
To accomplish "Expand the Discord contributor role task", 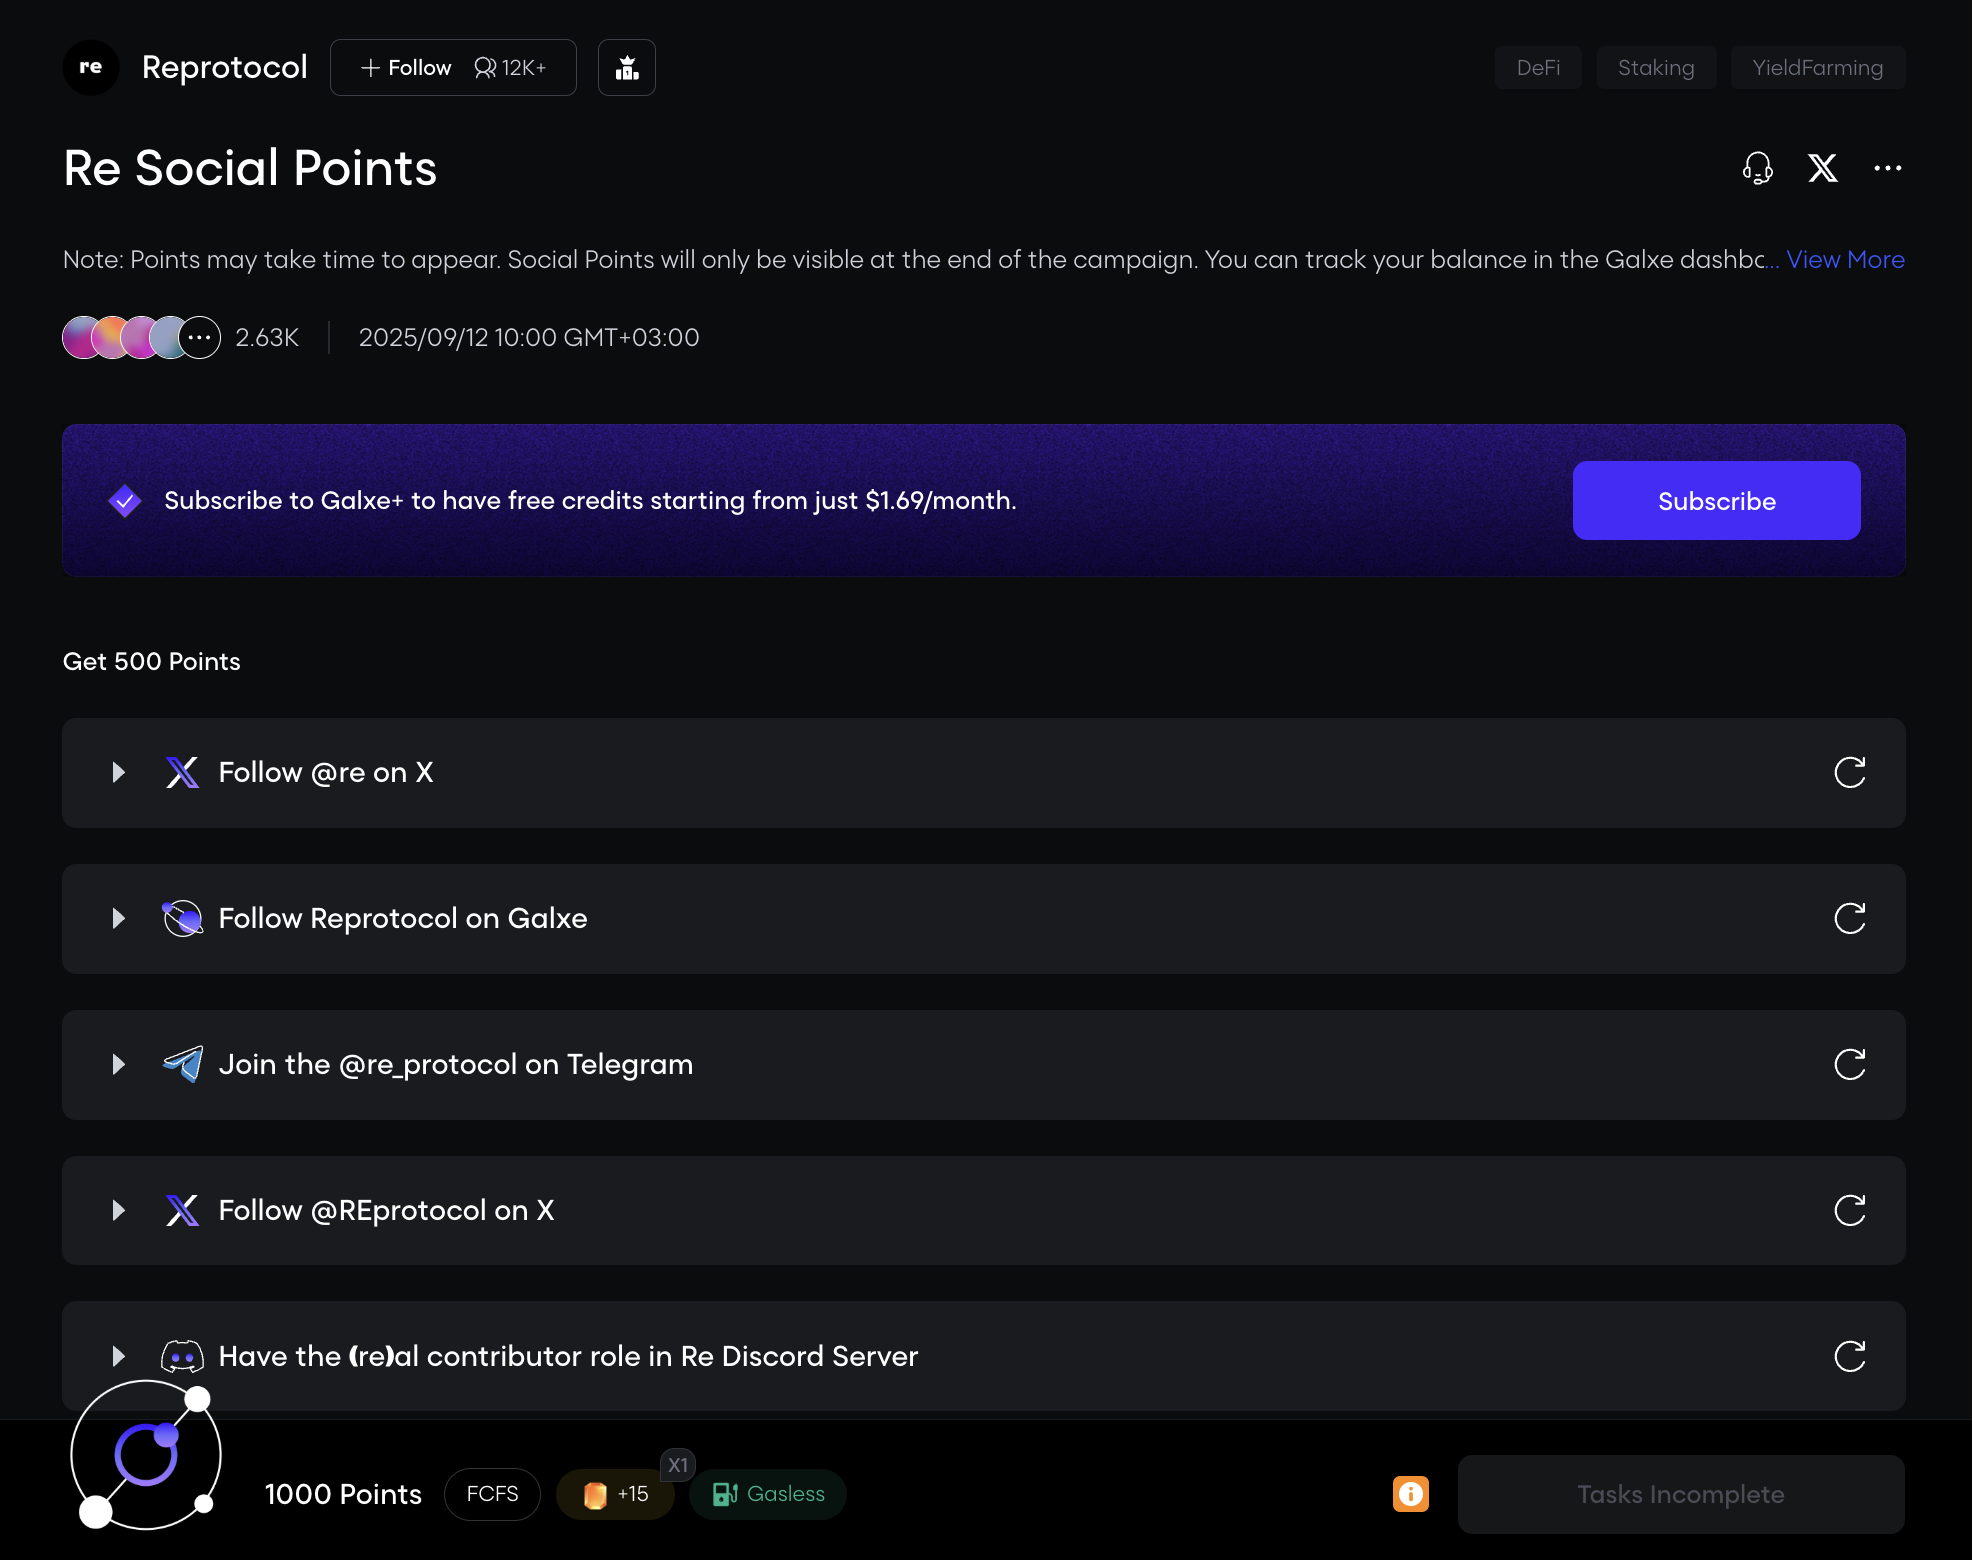I will [118, 1356].
